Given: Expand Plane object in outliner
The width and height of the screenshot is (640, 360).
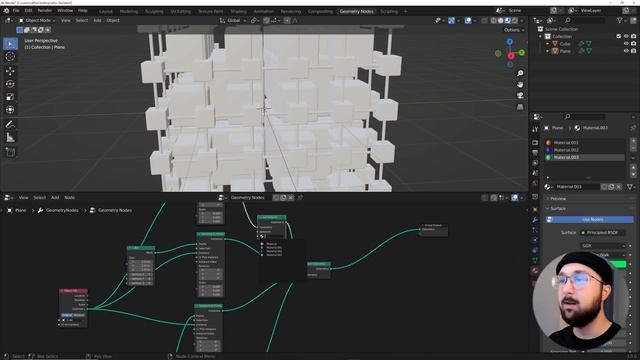Looking at the screenshot, I should [x=548, y=51].
